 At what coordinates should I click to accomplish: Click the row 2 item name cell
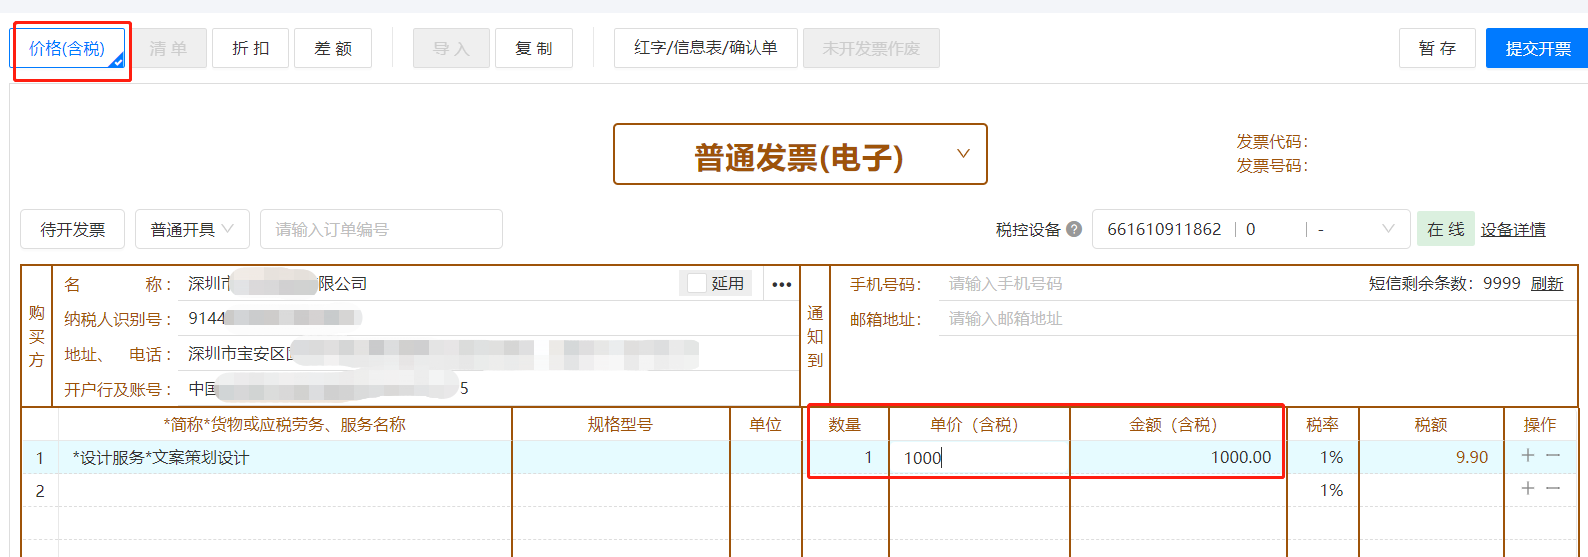pos(285,490)
